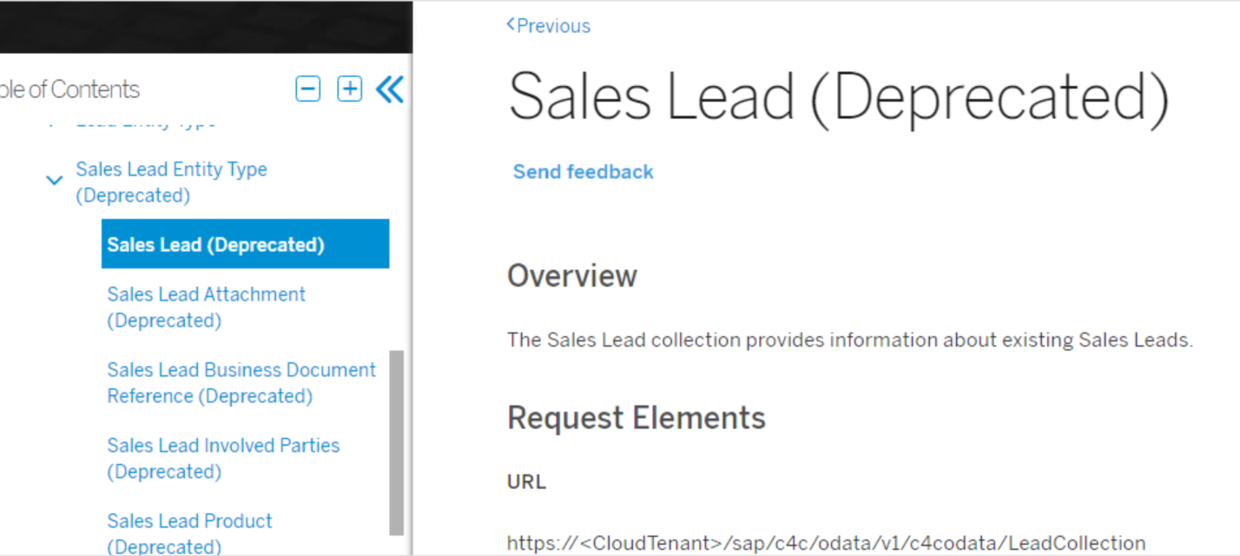Click the URL subheading label
This screenshot has height=556, width=1240.
click(x=526, y=482)
